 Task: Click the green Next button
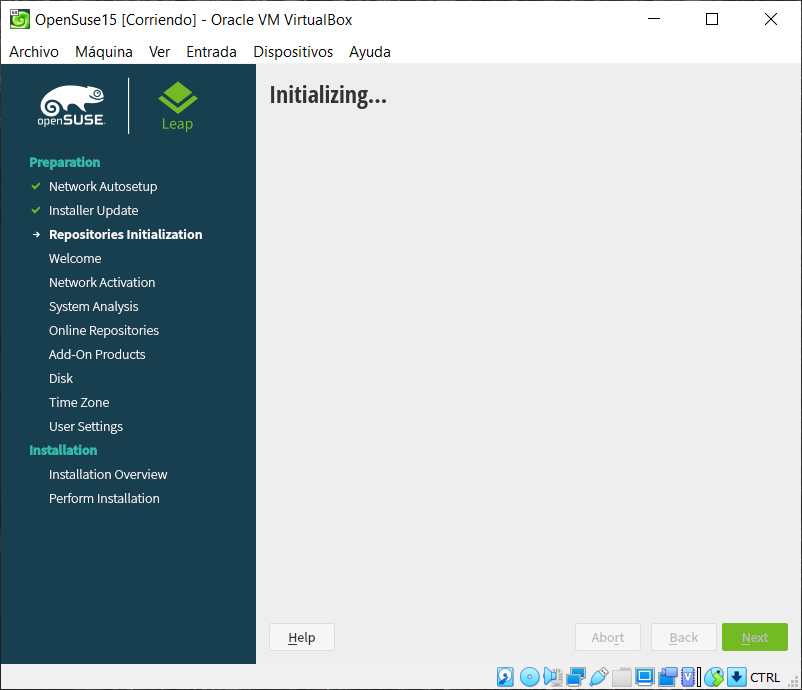pos(754,637)
